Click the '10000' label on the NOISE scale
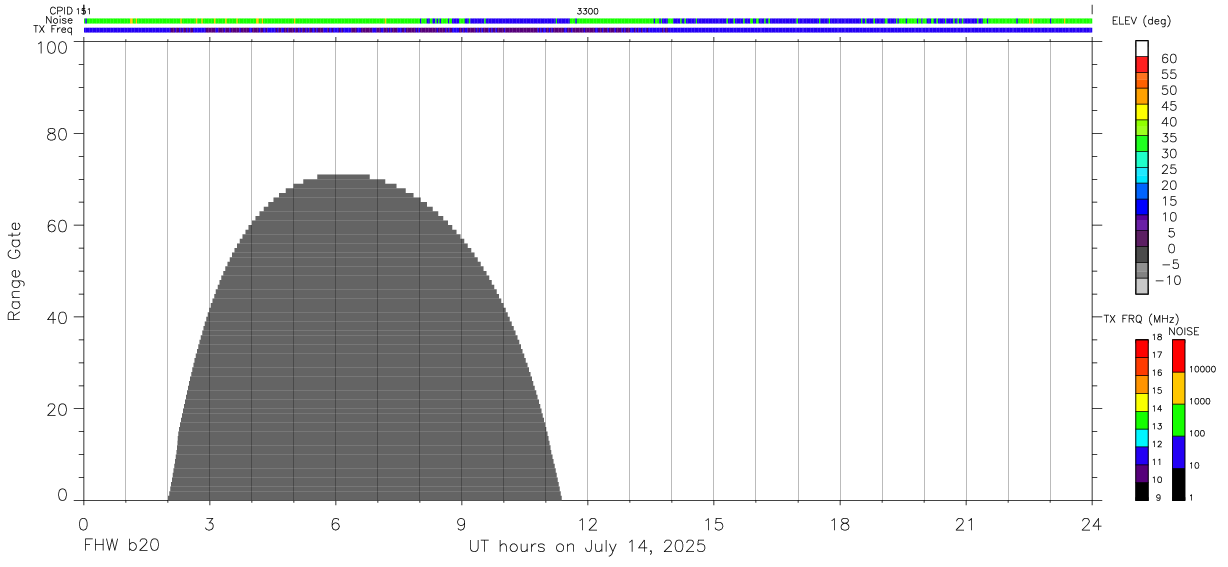This screenshot has width=1228, height=567. coord(1202,370)
